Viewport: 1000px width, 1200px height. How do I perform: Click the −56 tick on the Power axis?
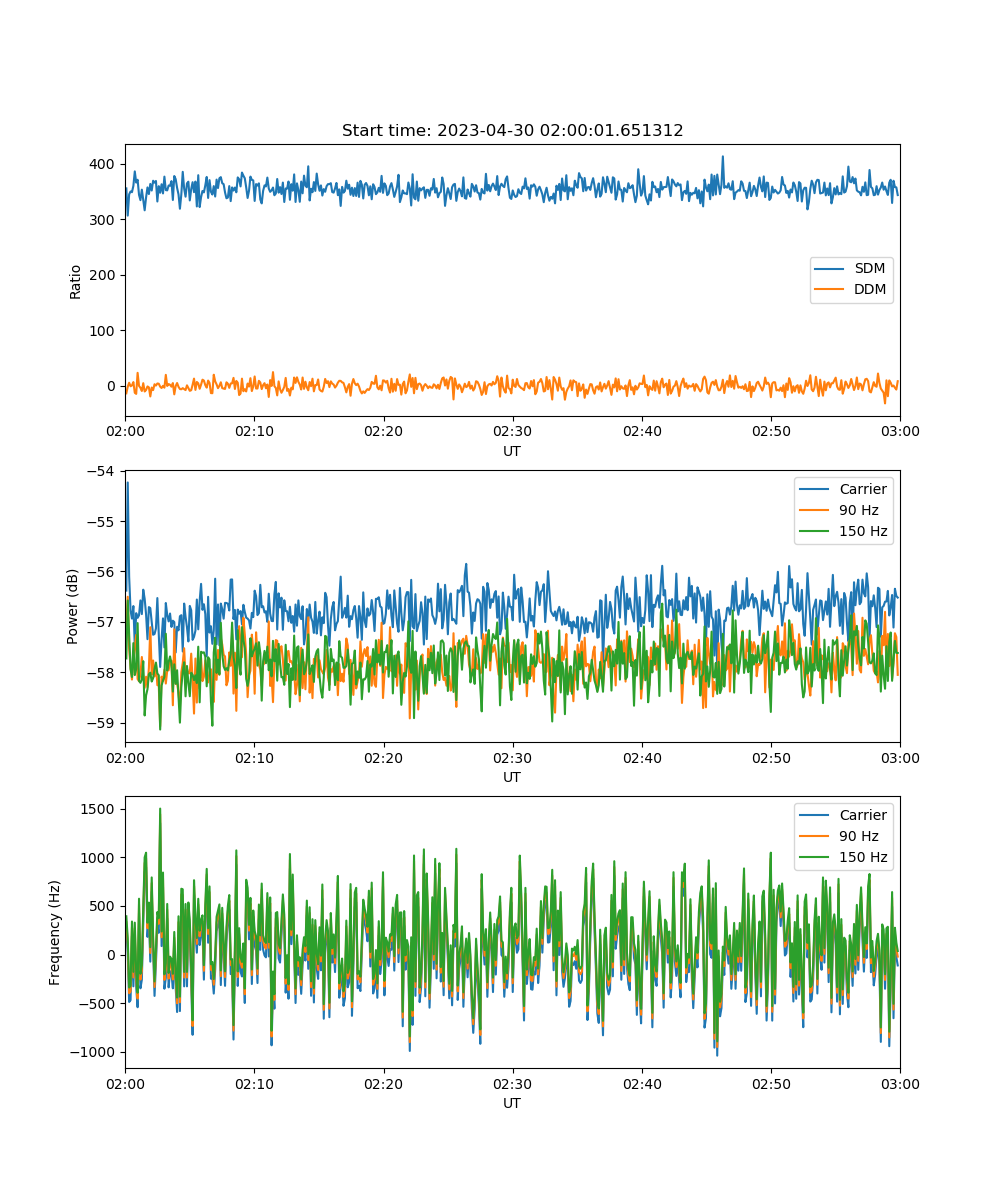[x=103, y=572]
